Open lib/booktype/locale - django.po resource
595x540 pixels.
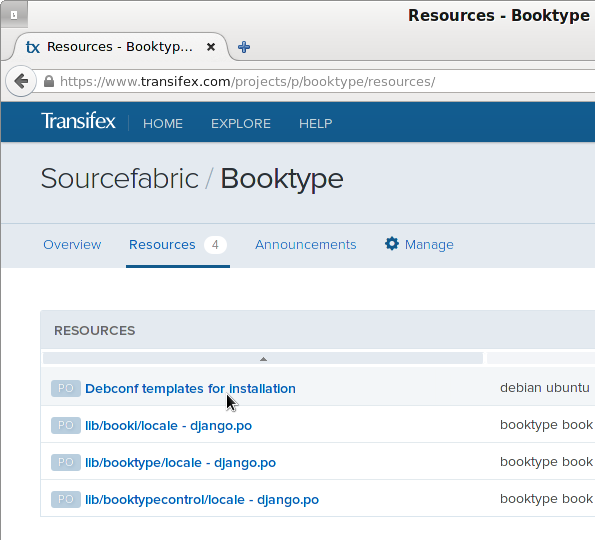pos(180,463)
